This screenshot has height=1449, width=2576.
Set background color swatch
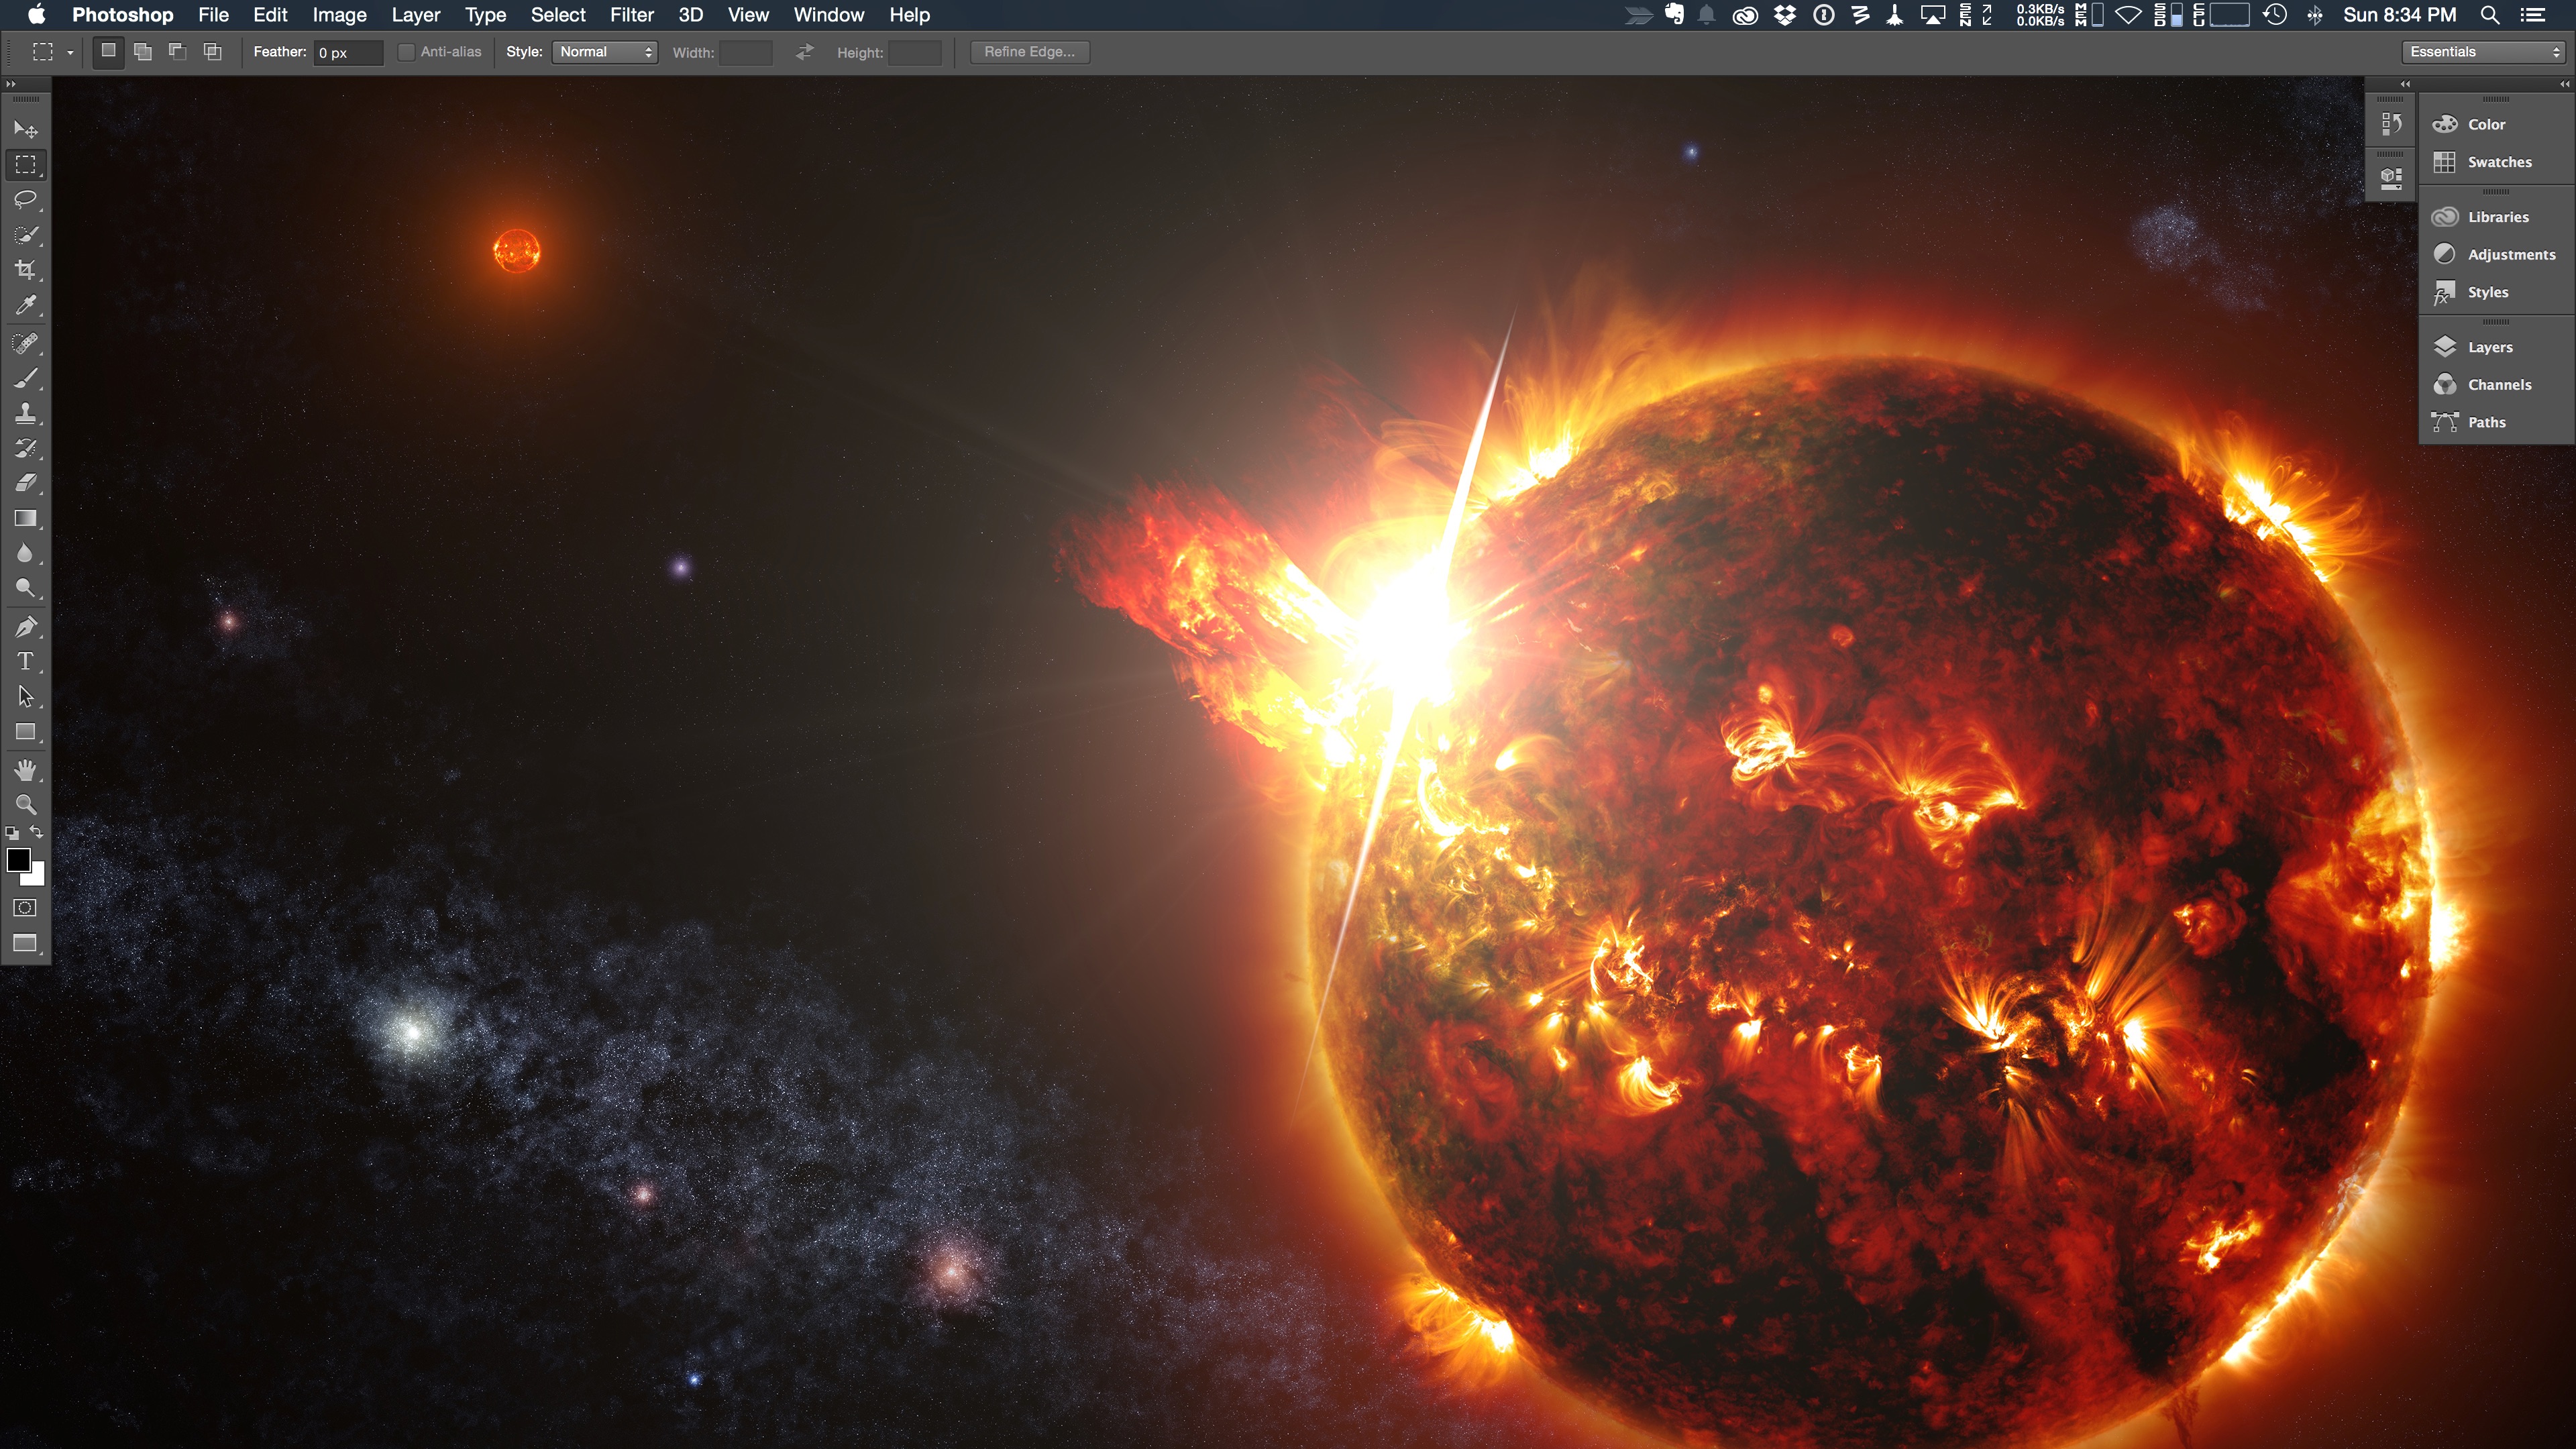[x=37, y=878]
